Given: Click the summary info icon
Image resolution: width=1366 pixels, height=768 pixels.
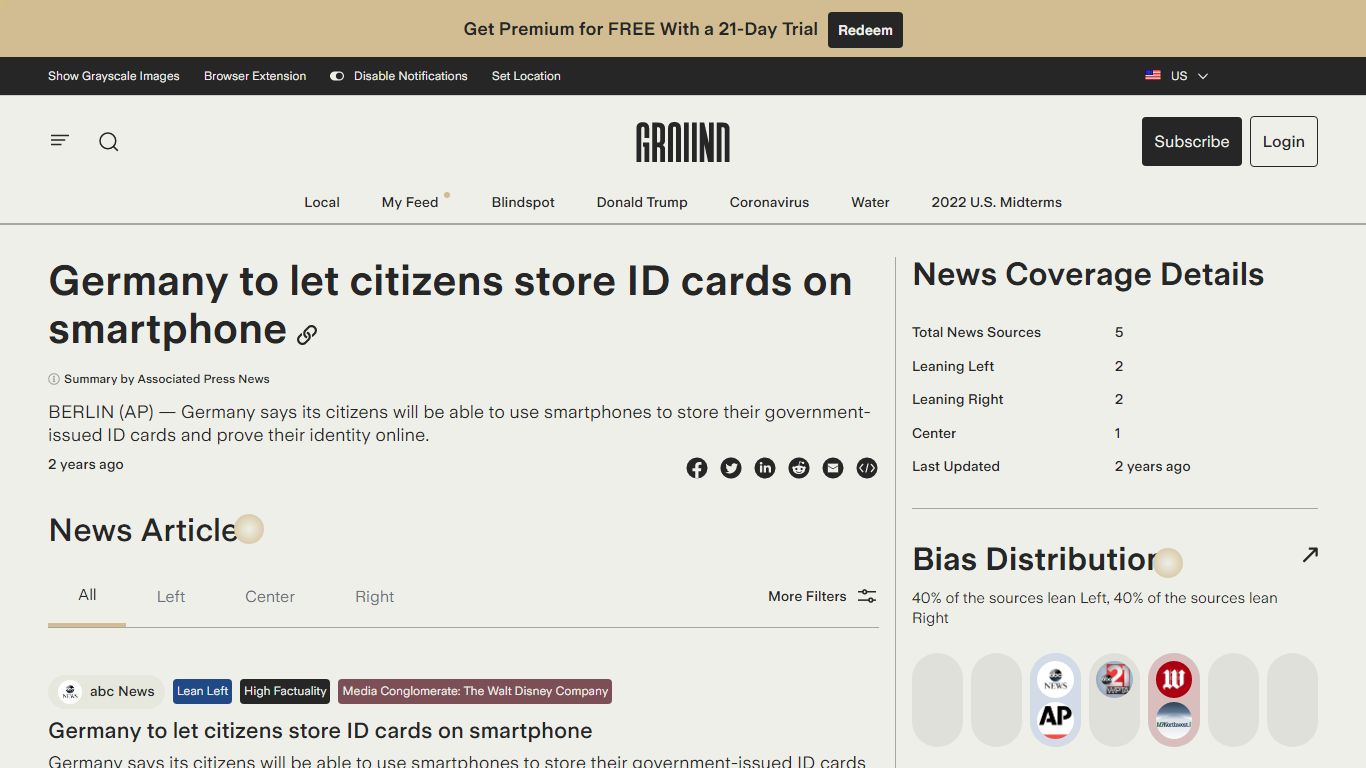Looking at the screenshot, I should (x=54, y=379).
